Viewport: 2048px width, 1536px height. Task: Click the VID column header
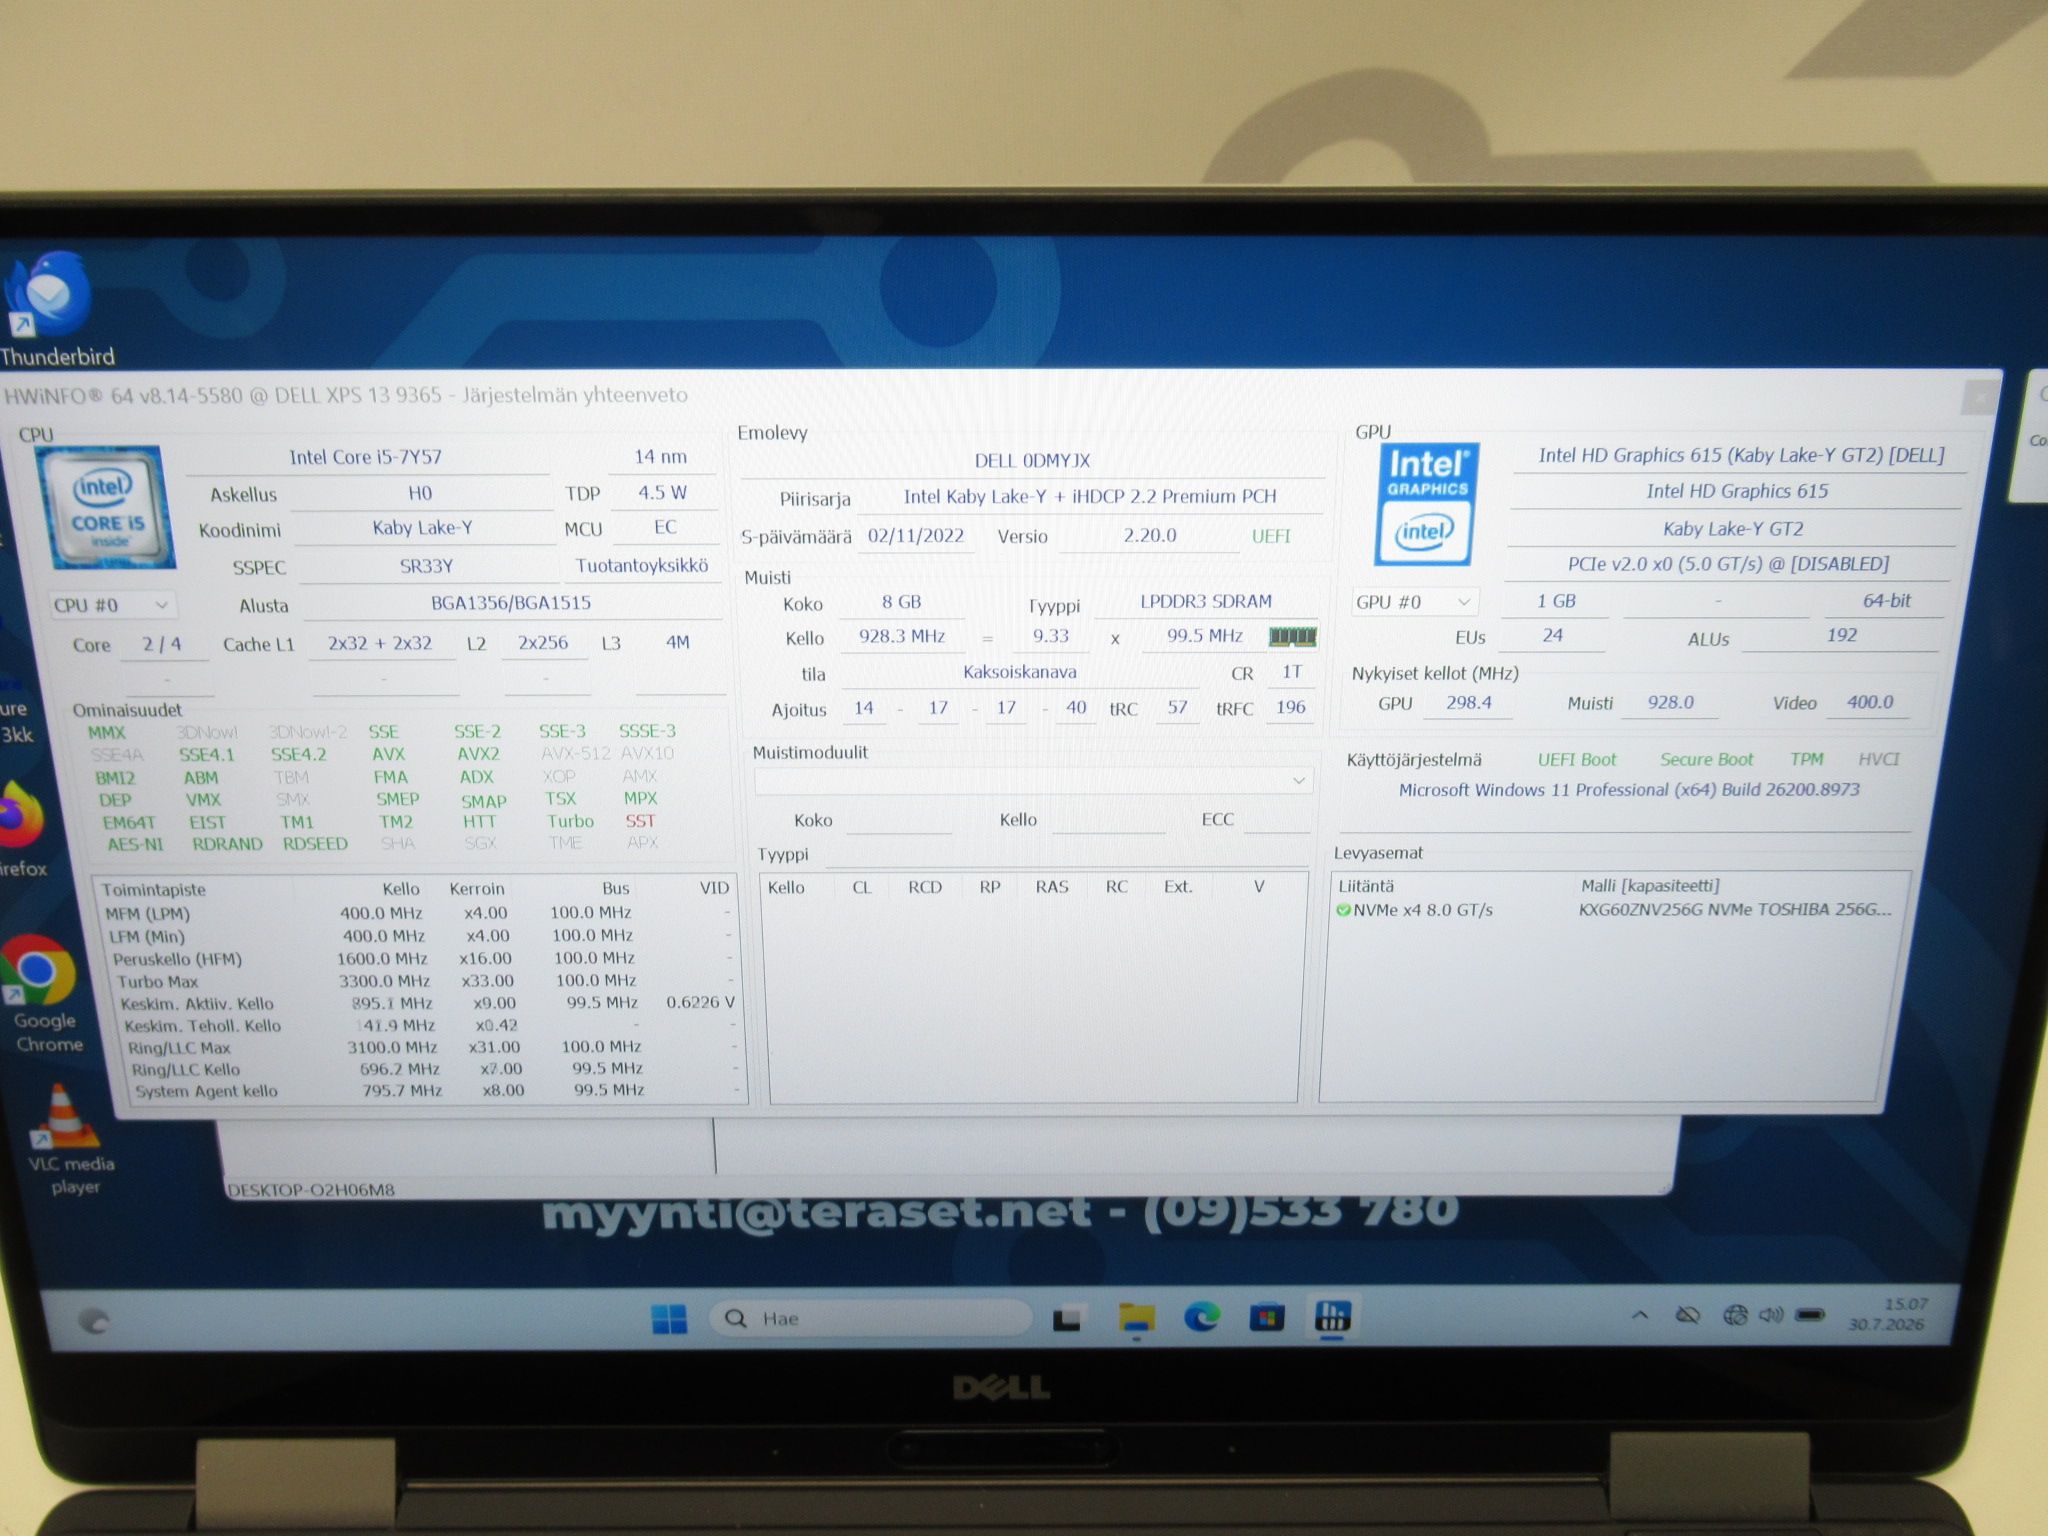click(x=714, y=887)
